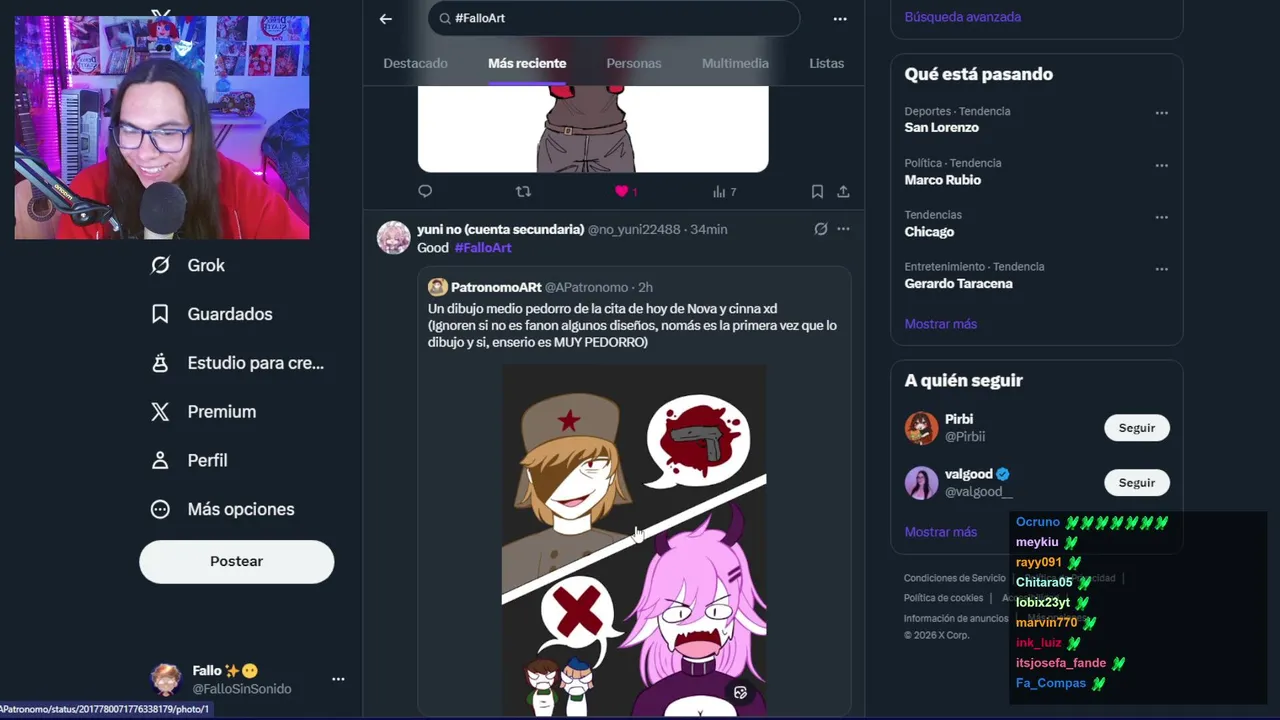Open search options three-dot menu
The width and height of the screenshot is (1280, 720).
[x=840, y=19]
